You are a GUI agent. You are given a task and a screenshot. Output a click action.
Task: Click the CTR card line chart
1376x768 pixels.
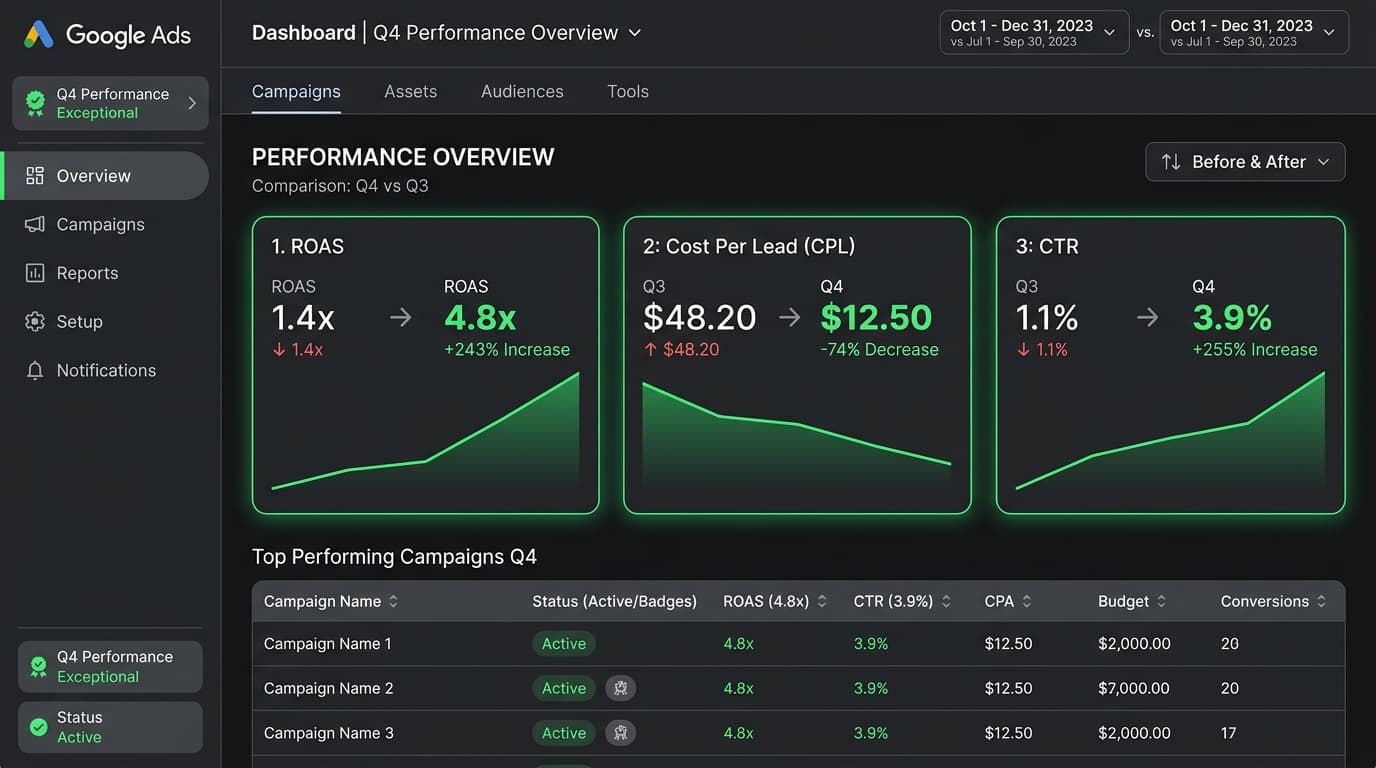coord(1170,432)
